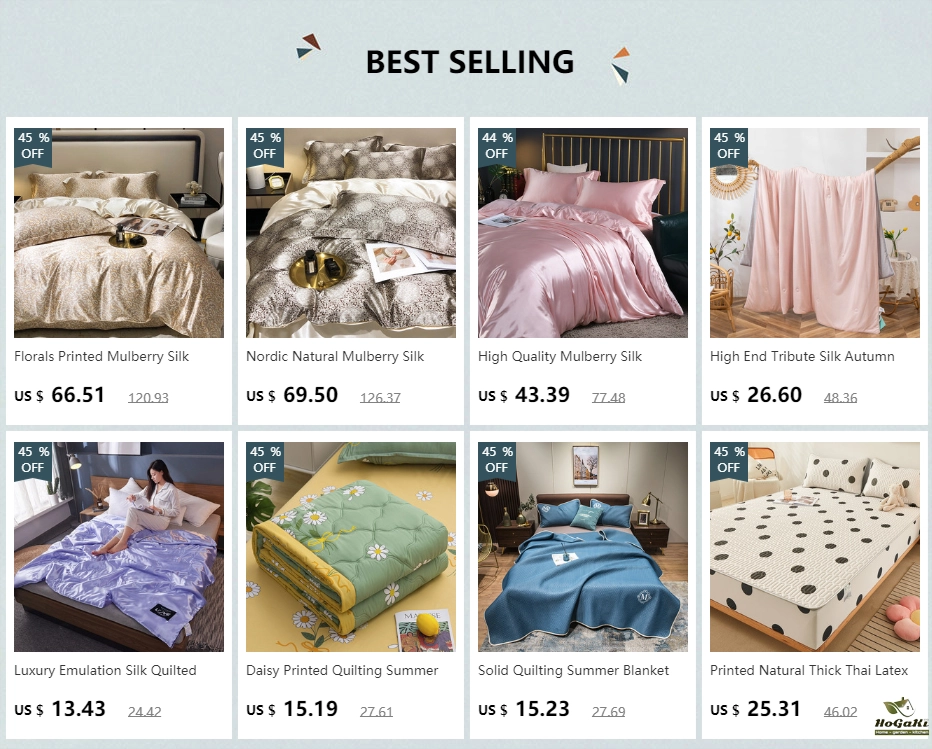The image size is (932, 749).
Task: Open polka dot Thai Latex mattress image
Action: coord(814,547)
